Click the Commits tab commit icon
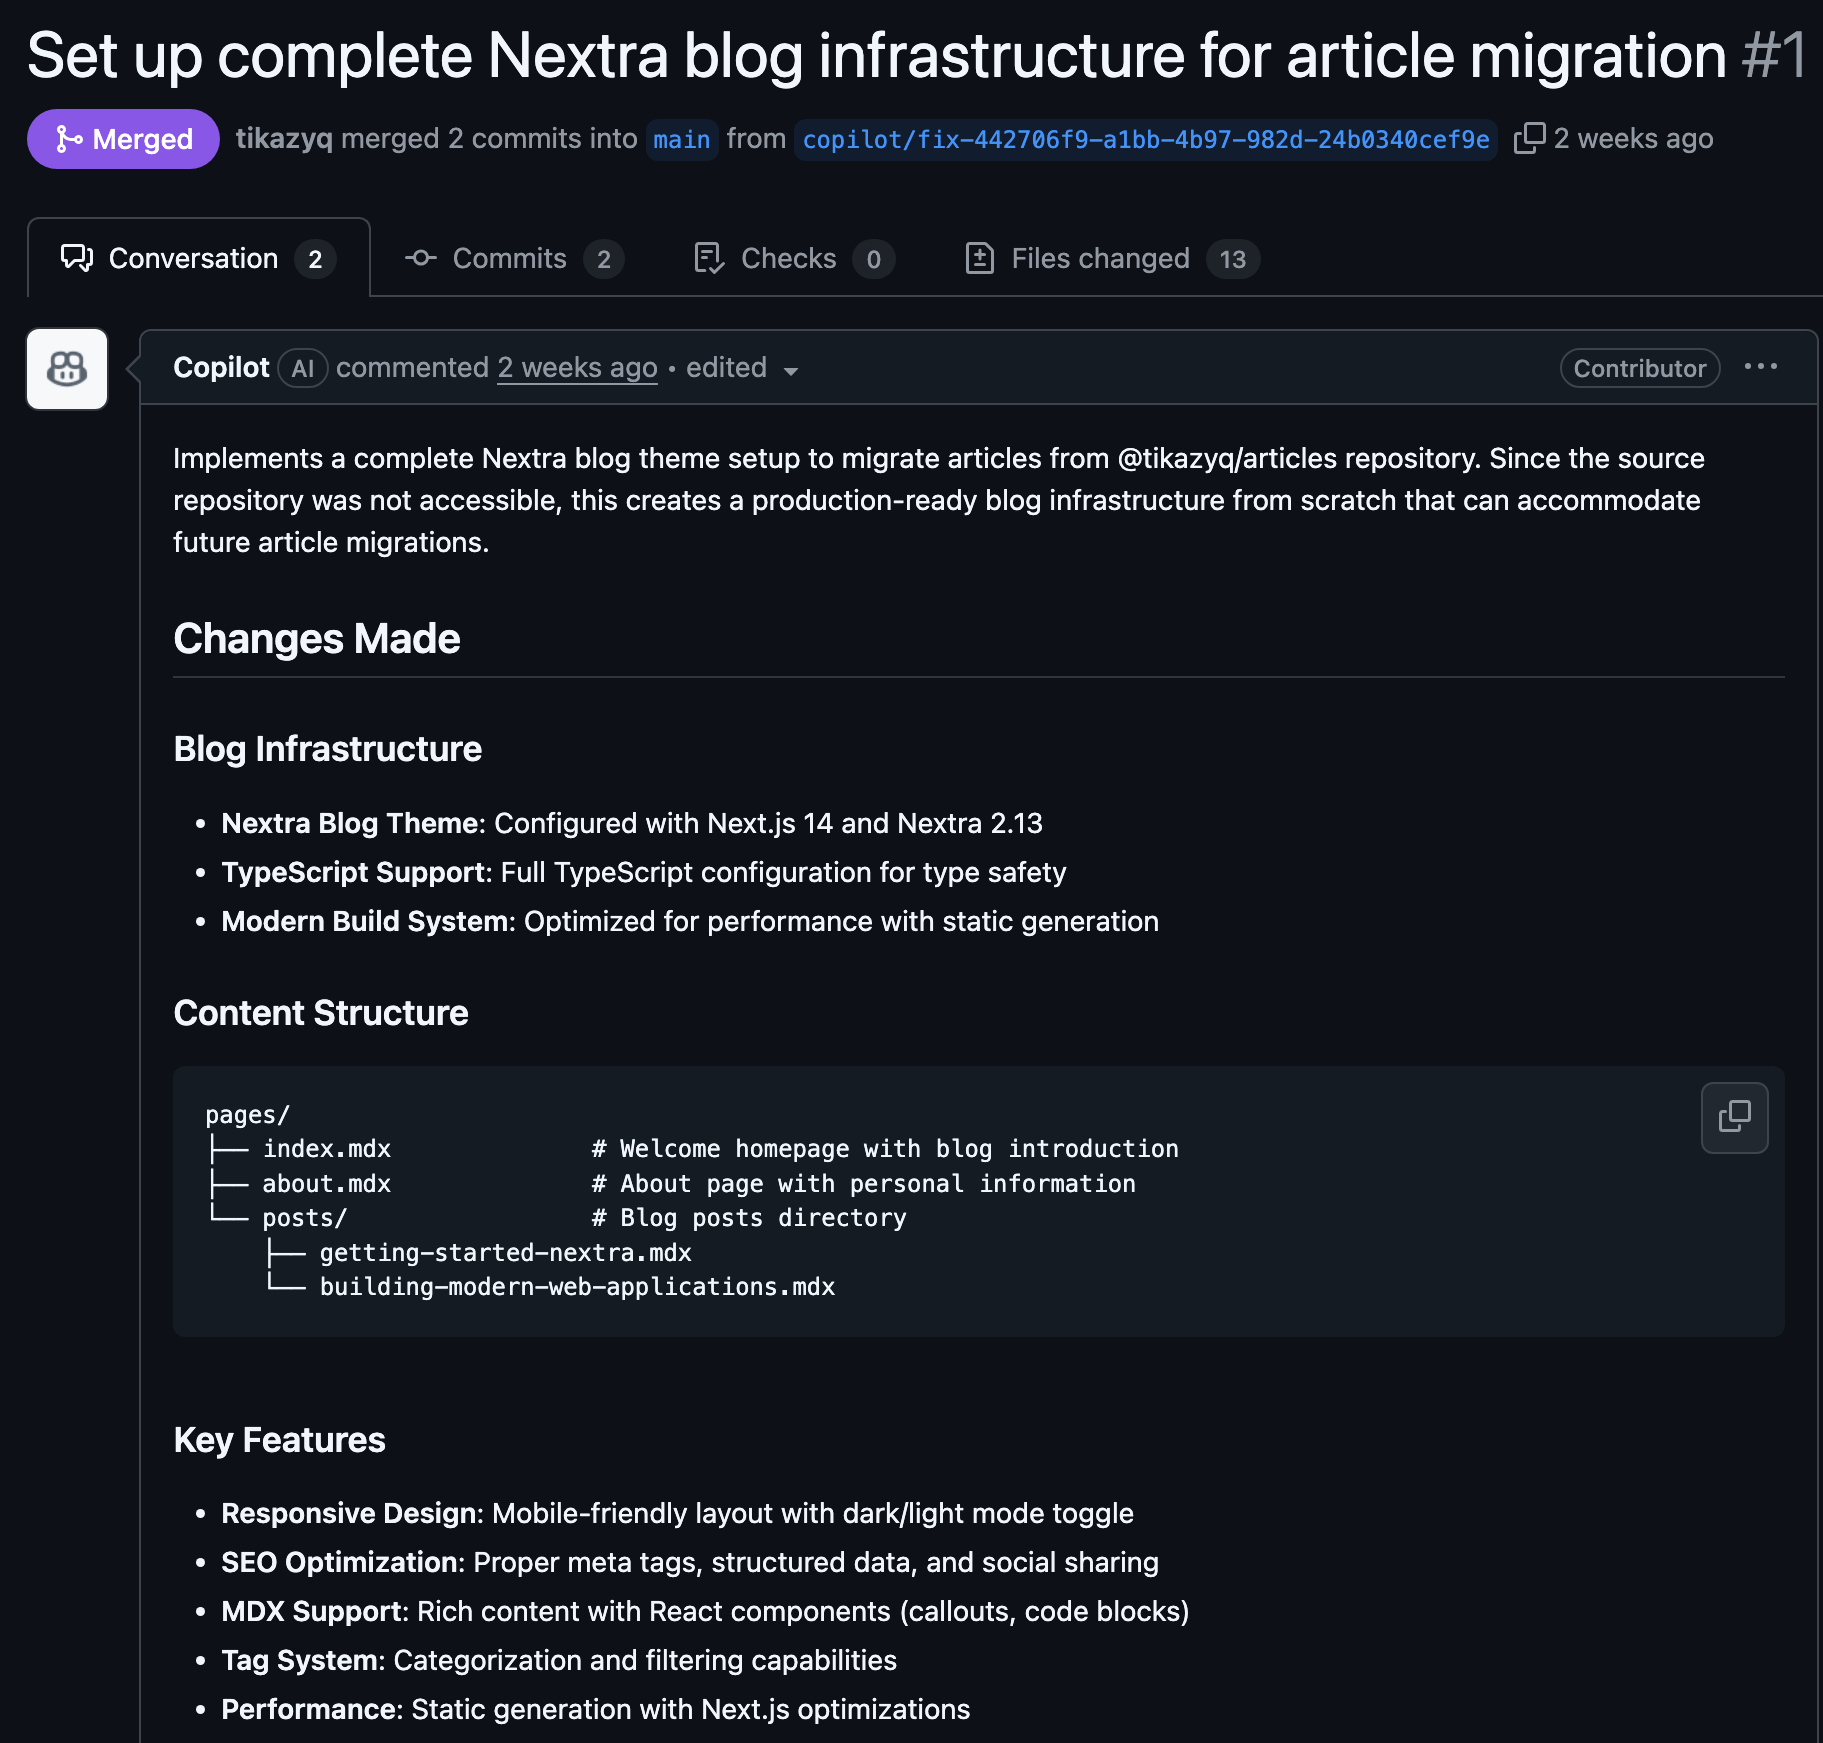The height and width of the screenshot is (1743, 1823). coord(421,258)
